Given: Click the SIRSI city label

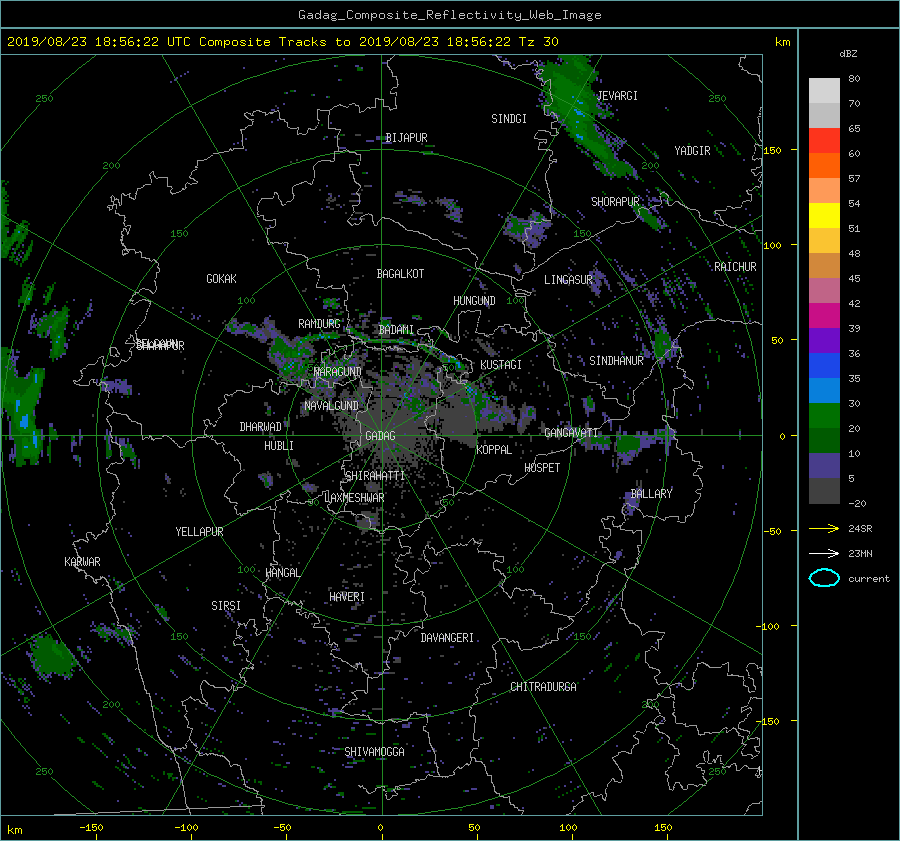Looking at the screenshot, I should pos(226,606).
